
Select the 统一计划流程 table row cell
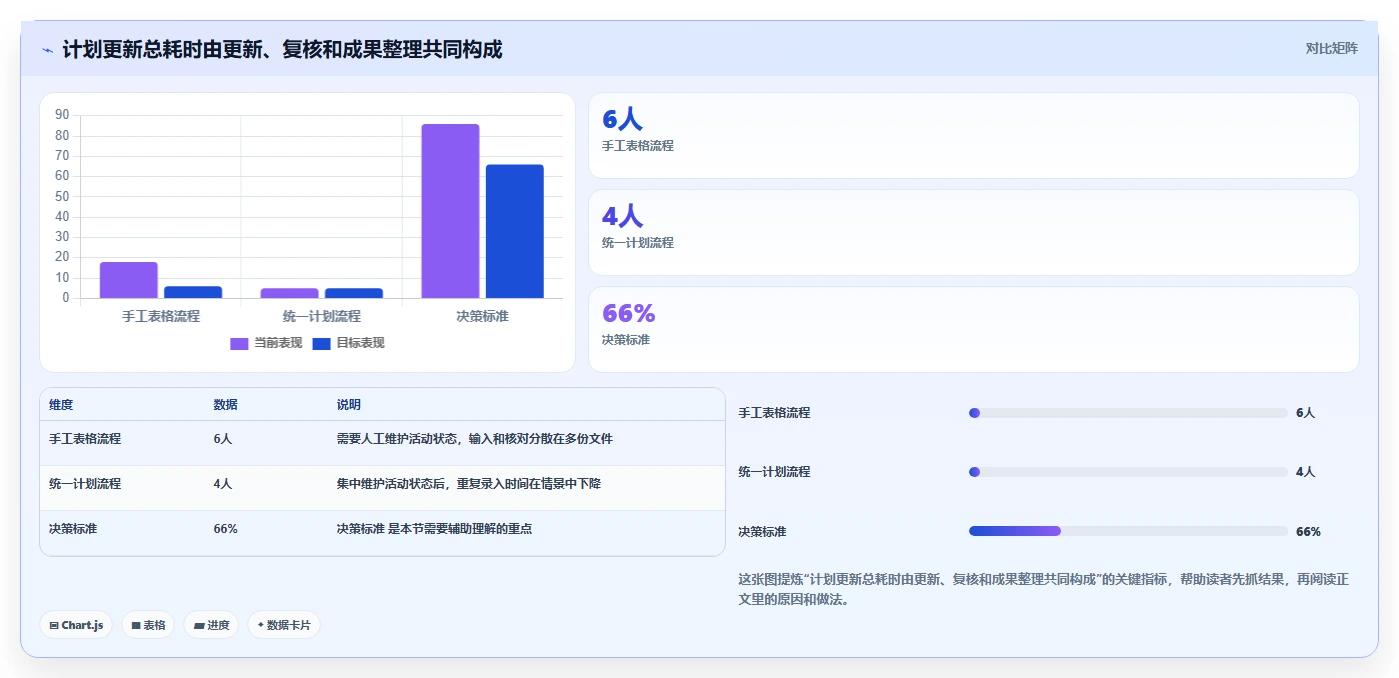(x=85, y=484)
